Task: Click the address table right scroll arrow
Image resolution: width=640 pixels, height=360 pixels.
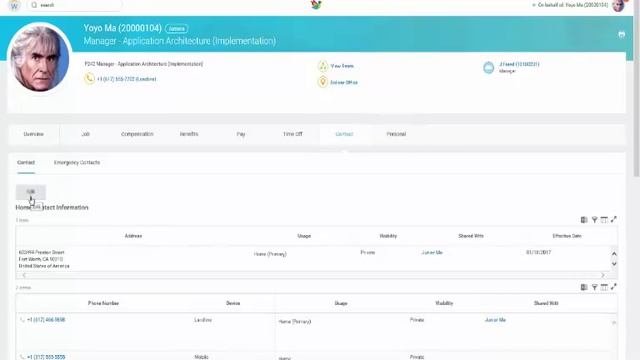Action: pos(603,276)
